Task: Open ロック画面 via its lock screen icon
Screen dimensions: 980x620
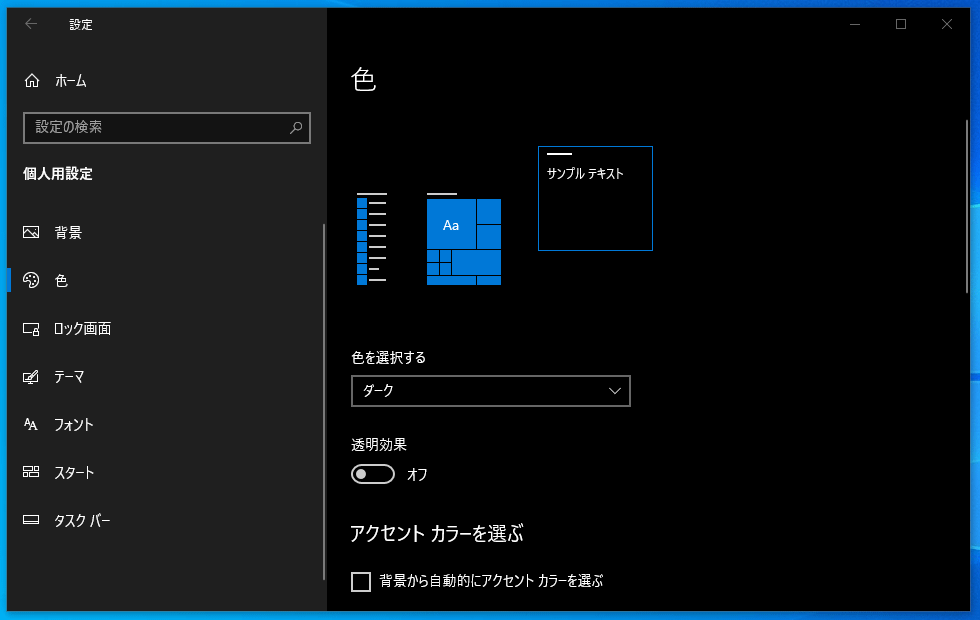Action: pos(29,328)
